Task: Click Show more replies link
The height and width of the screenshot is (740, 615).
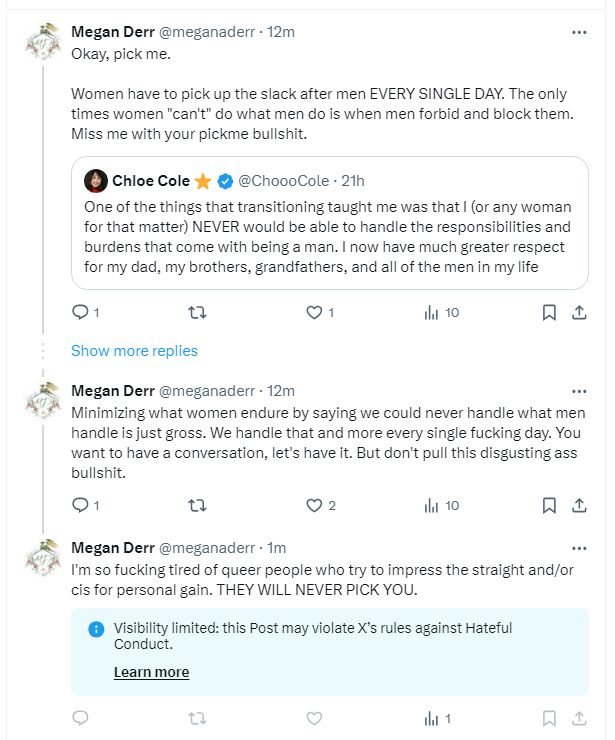Action: (134, 351)
